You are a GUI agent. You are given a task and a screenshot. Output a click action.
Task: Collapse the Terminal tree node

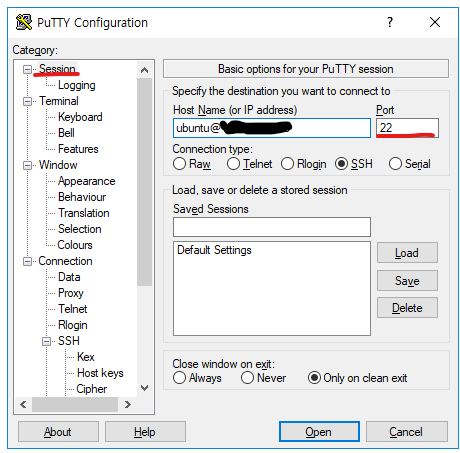pos(27,101)
